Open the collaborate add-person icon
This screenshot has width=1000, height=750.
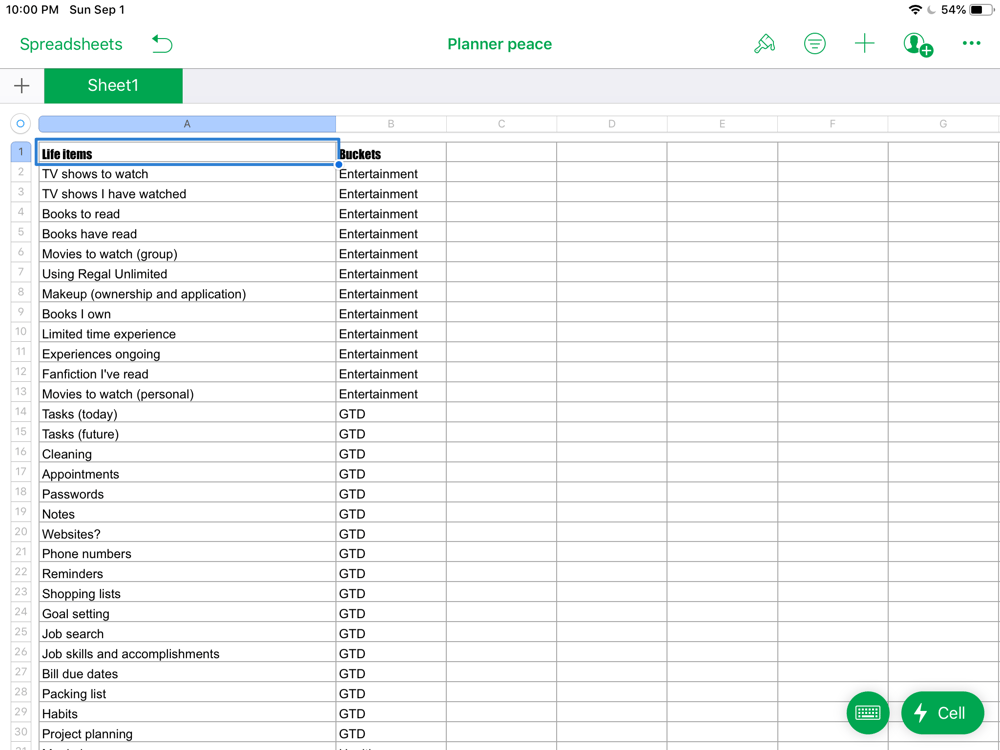coord(917,44)
